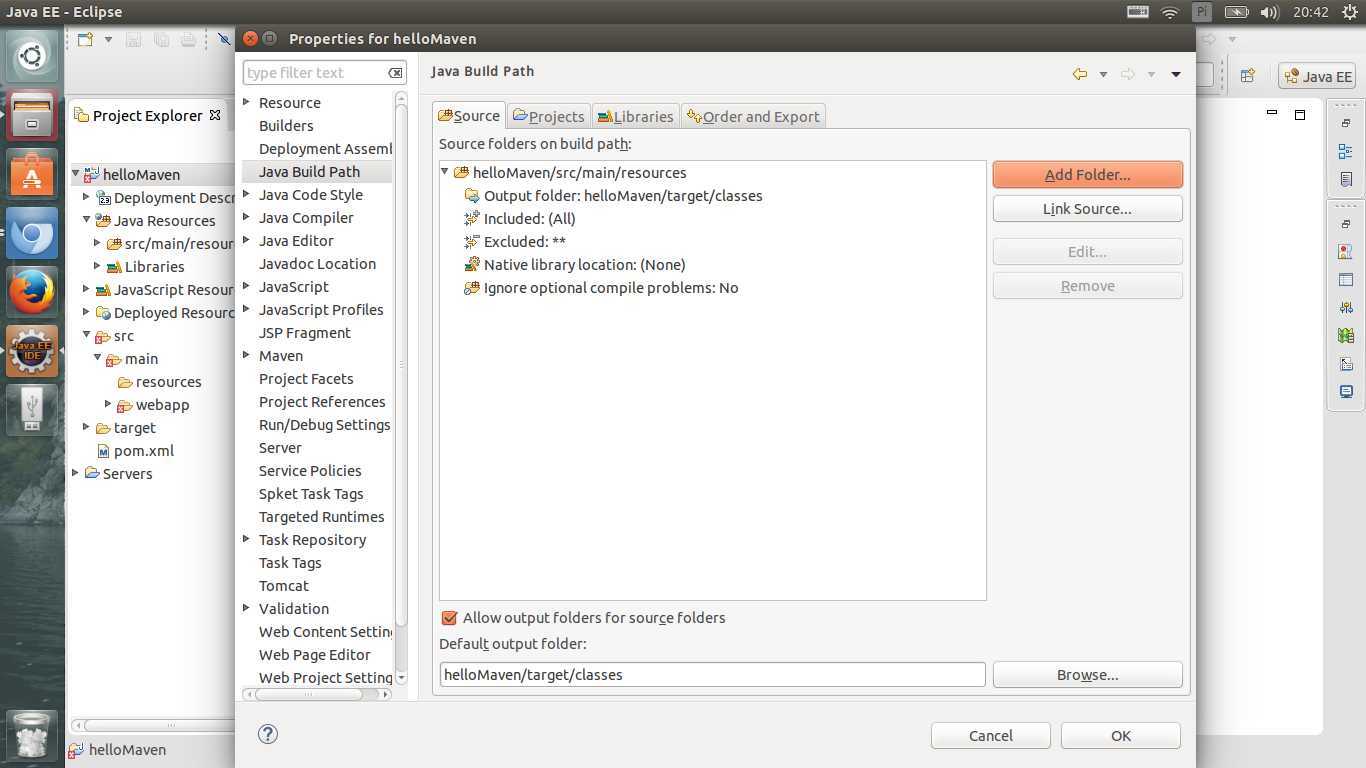The height and width of the screenshot is (768, 1366).
Task: Open the USB drive launcher icon
Action: pos(31,410)
